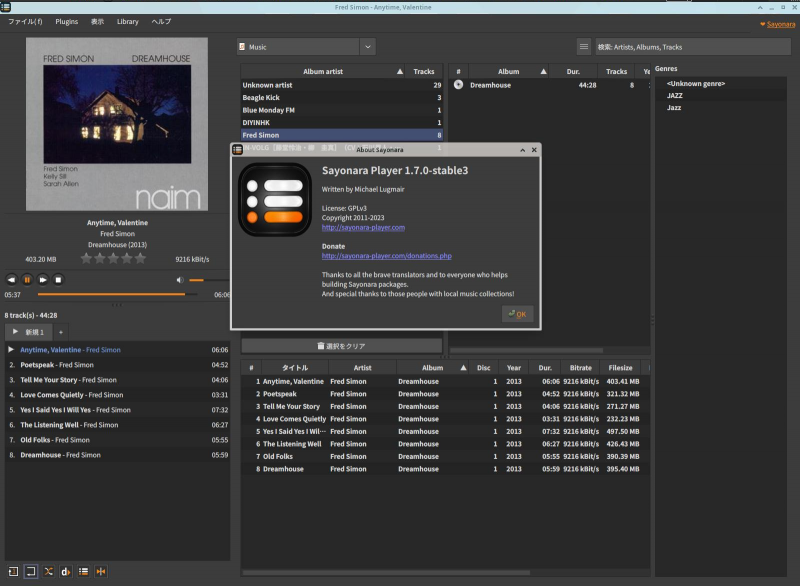Stop playback with the stop button

[59, 280]
